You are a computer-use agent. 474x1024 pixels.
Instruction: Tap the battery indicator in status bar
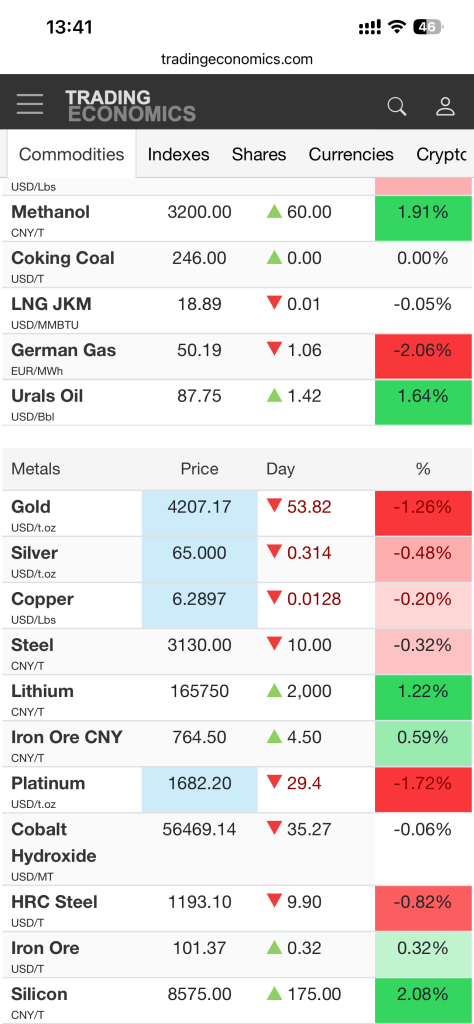(428, 27)
